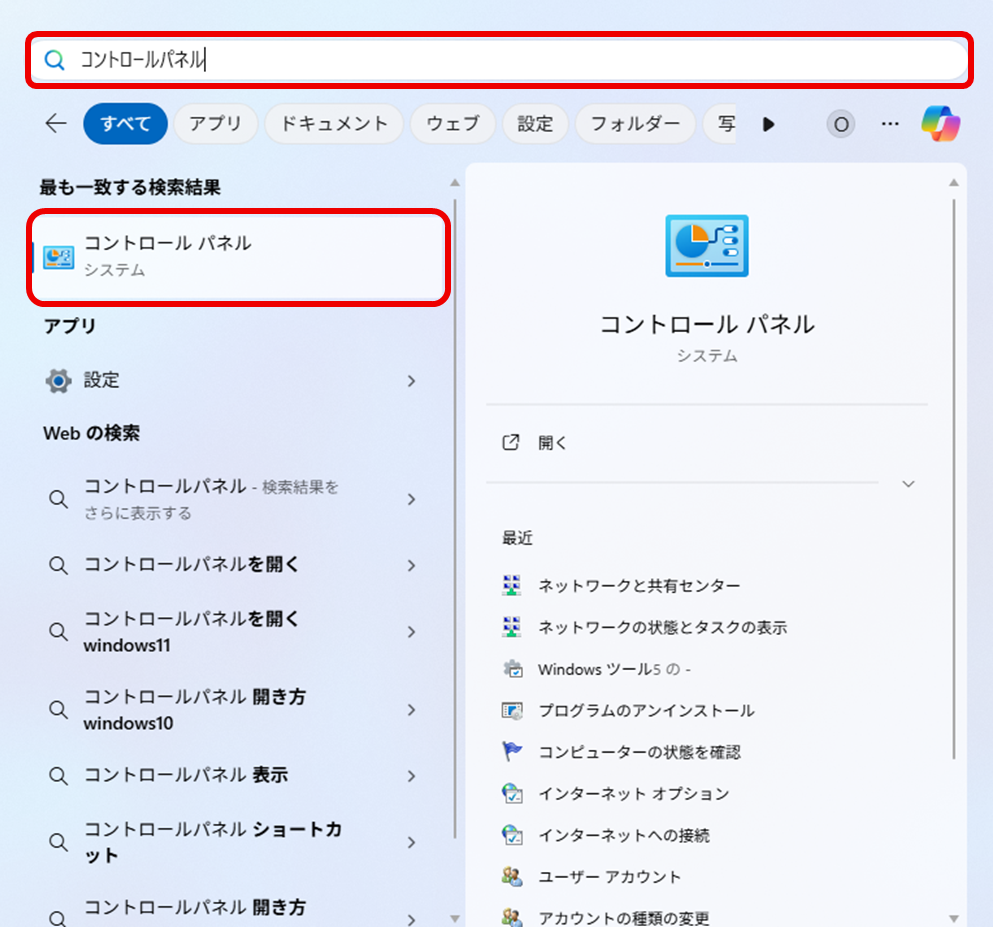The width and height of the screenshot is (993, 927).
Task: Click the back arrow above search results
Action: click(56, 123)
